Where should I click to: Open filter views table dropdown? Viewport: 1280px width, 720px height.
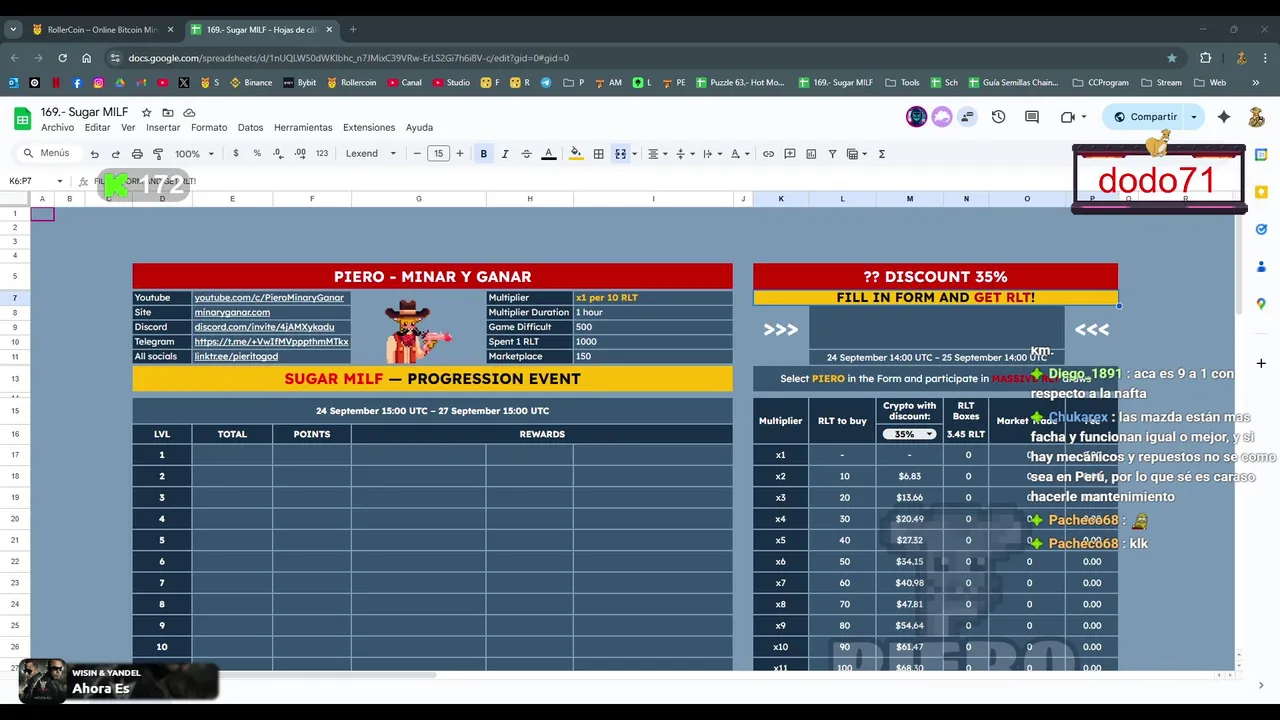pyautogui.click(x=856, y=154)
